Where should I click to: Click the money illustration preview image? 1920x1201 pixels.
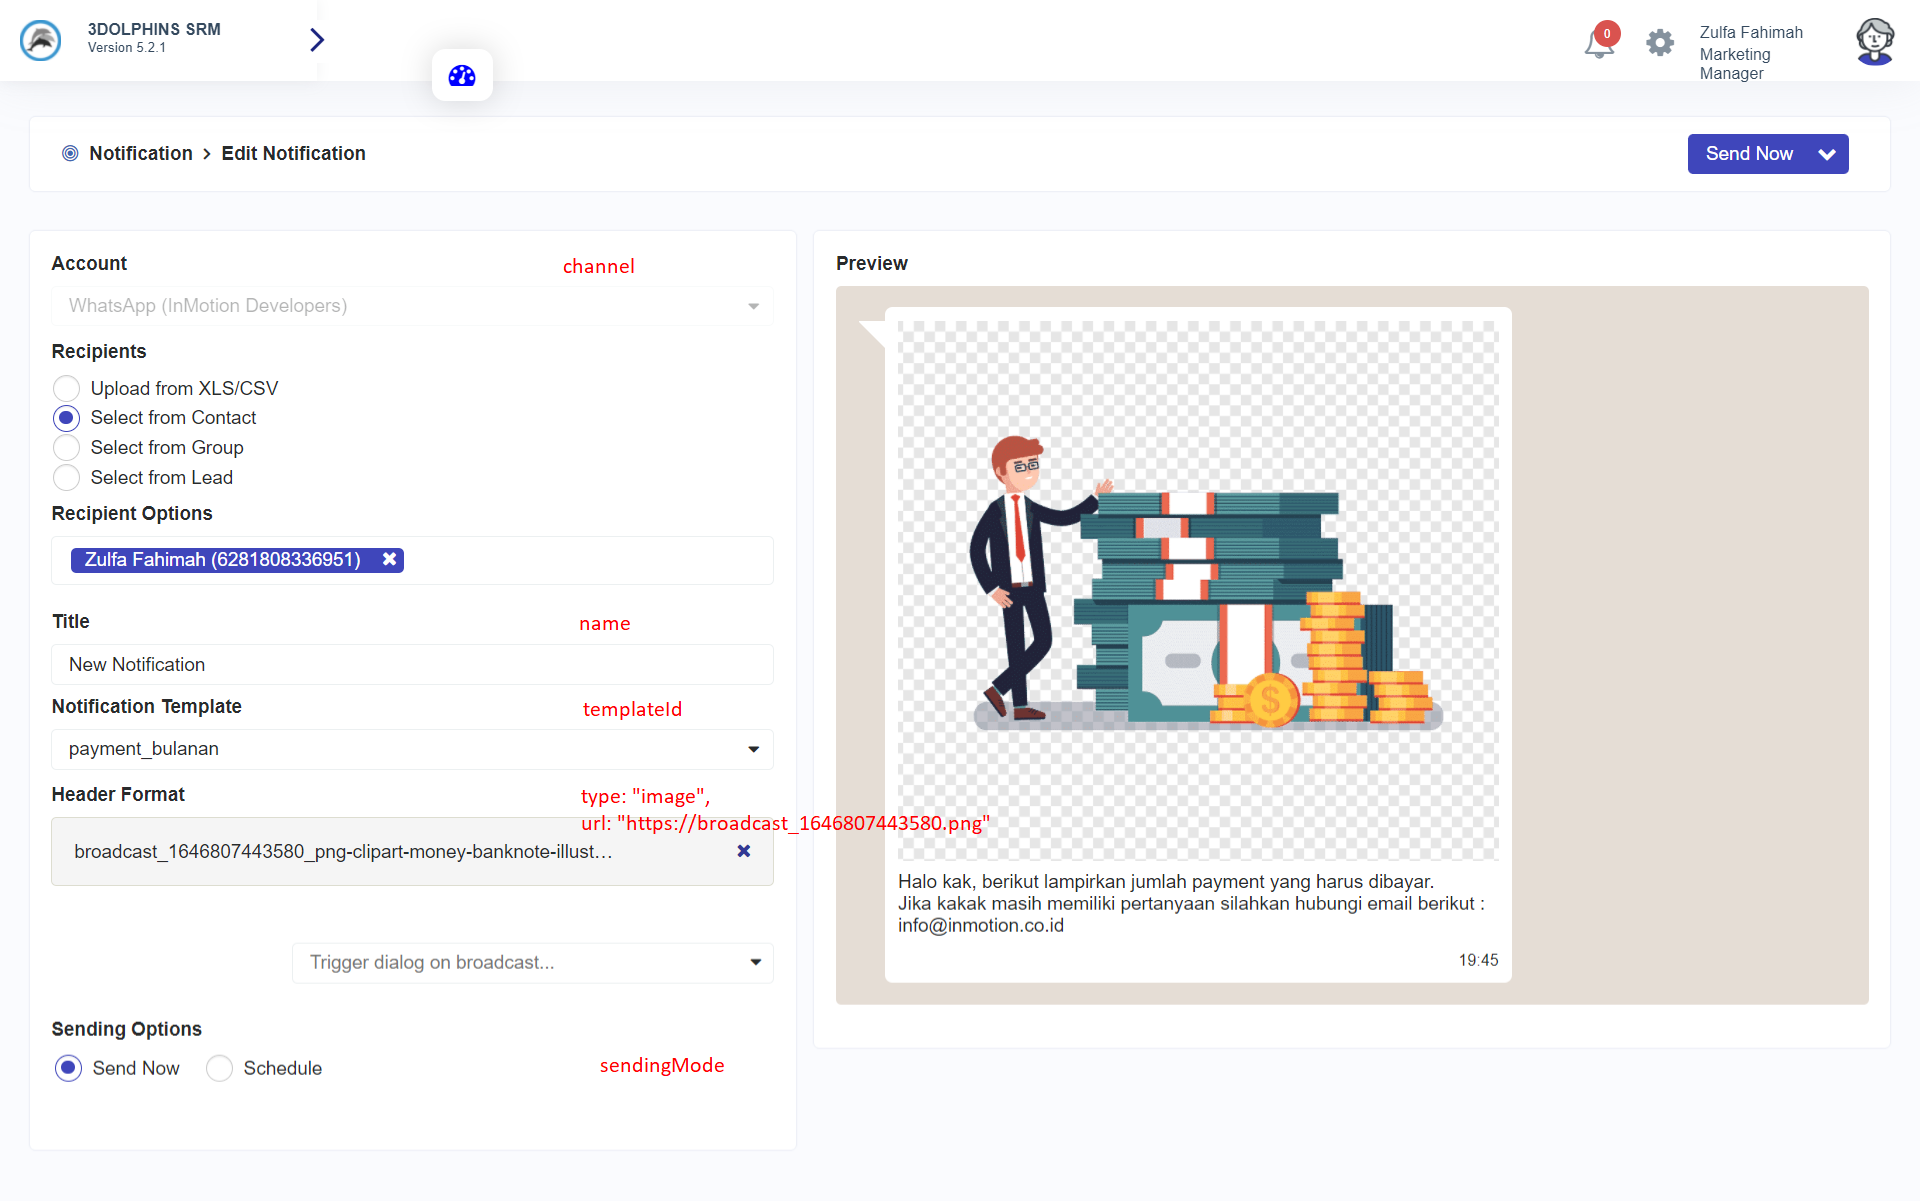pos(1198,590)
